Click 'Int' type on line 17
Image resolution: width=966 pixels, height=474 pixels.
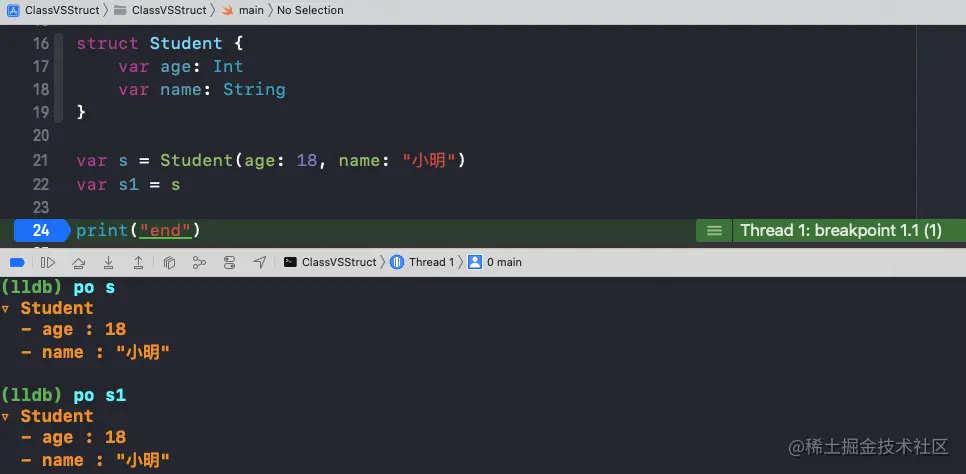tap(228, 67)
